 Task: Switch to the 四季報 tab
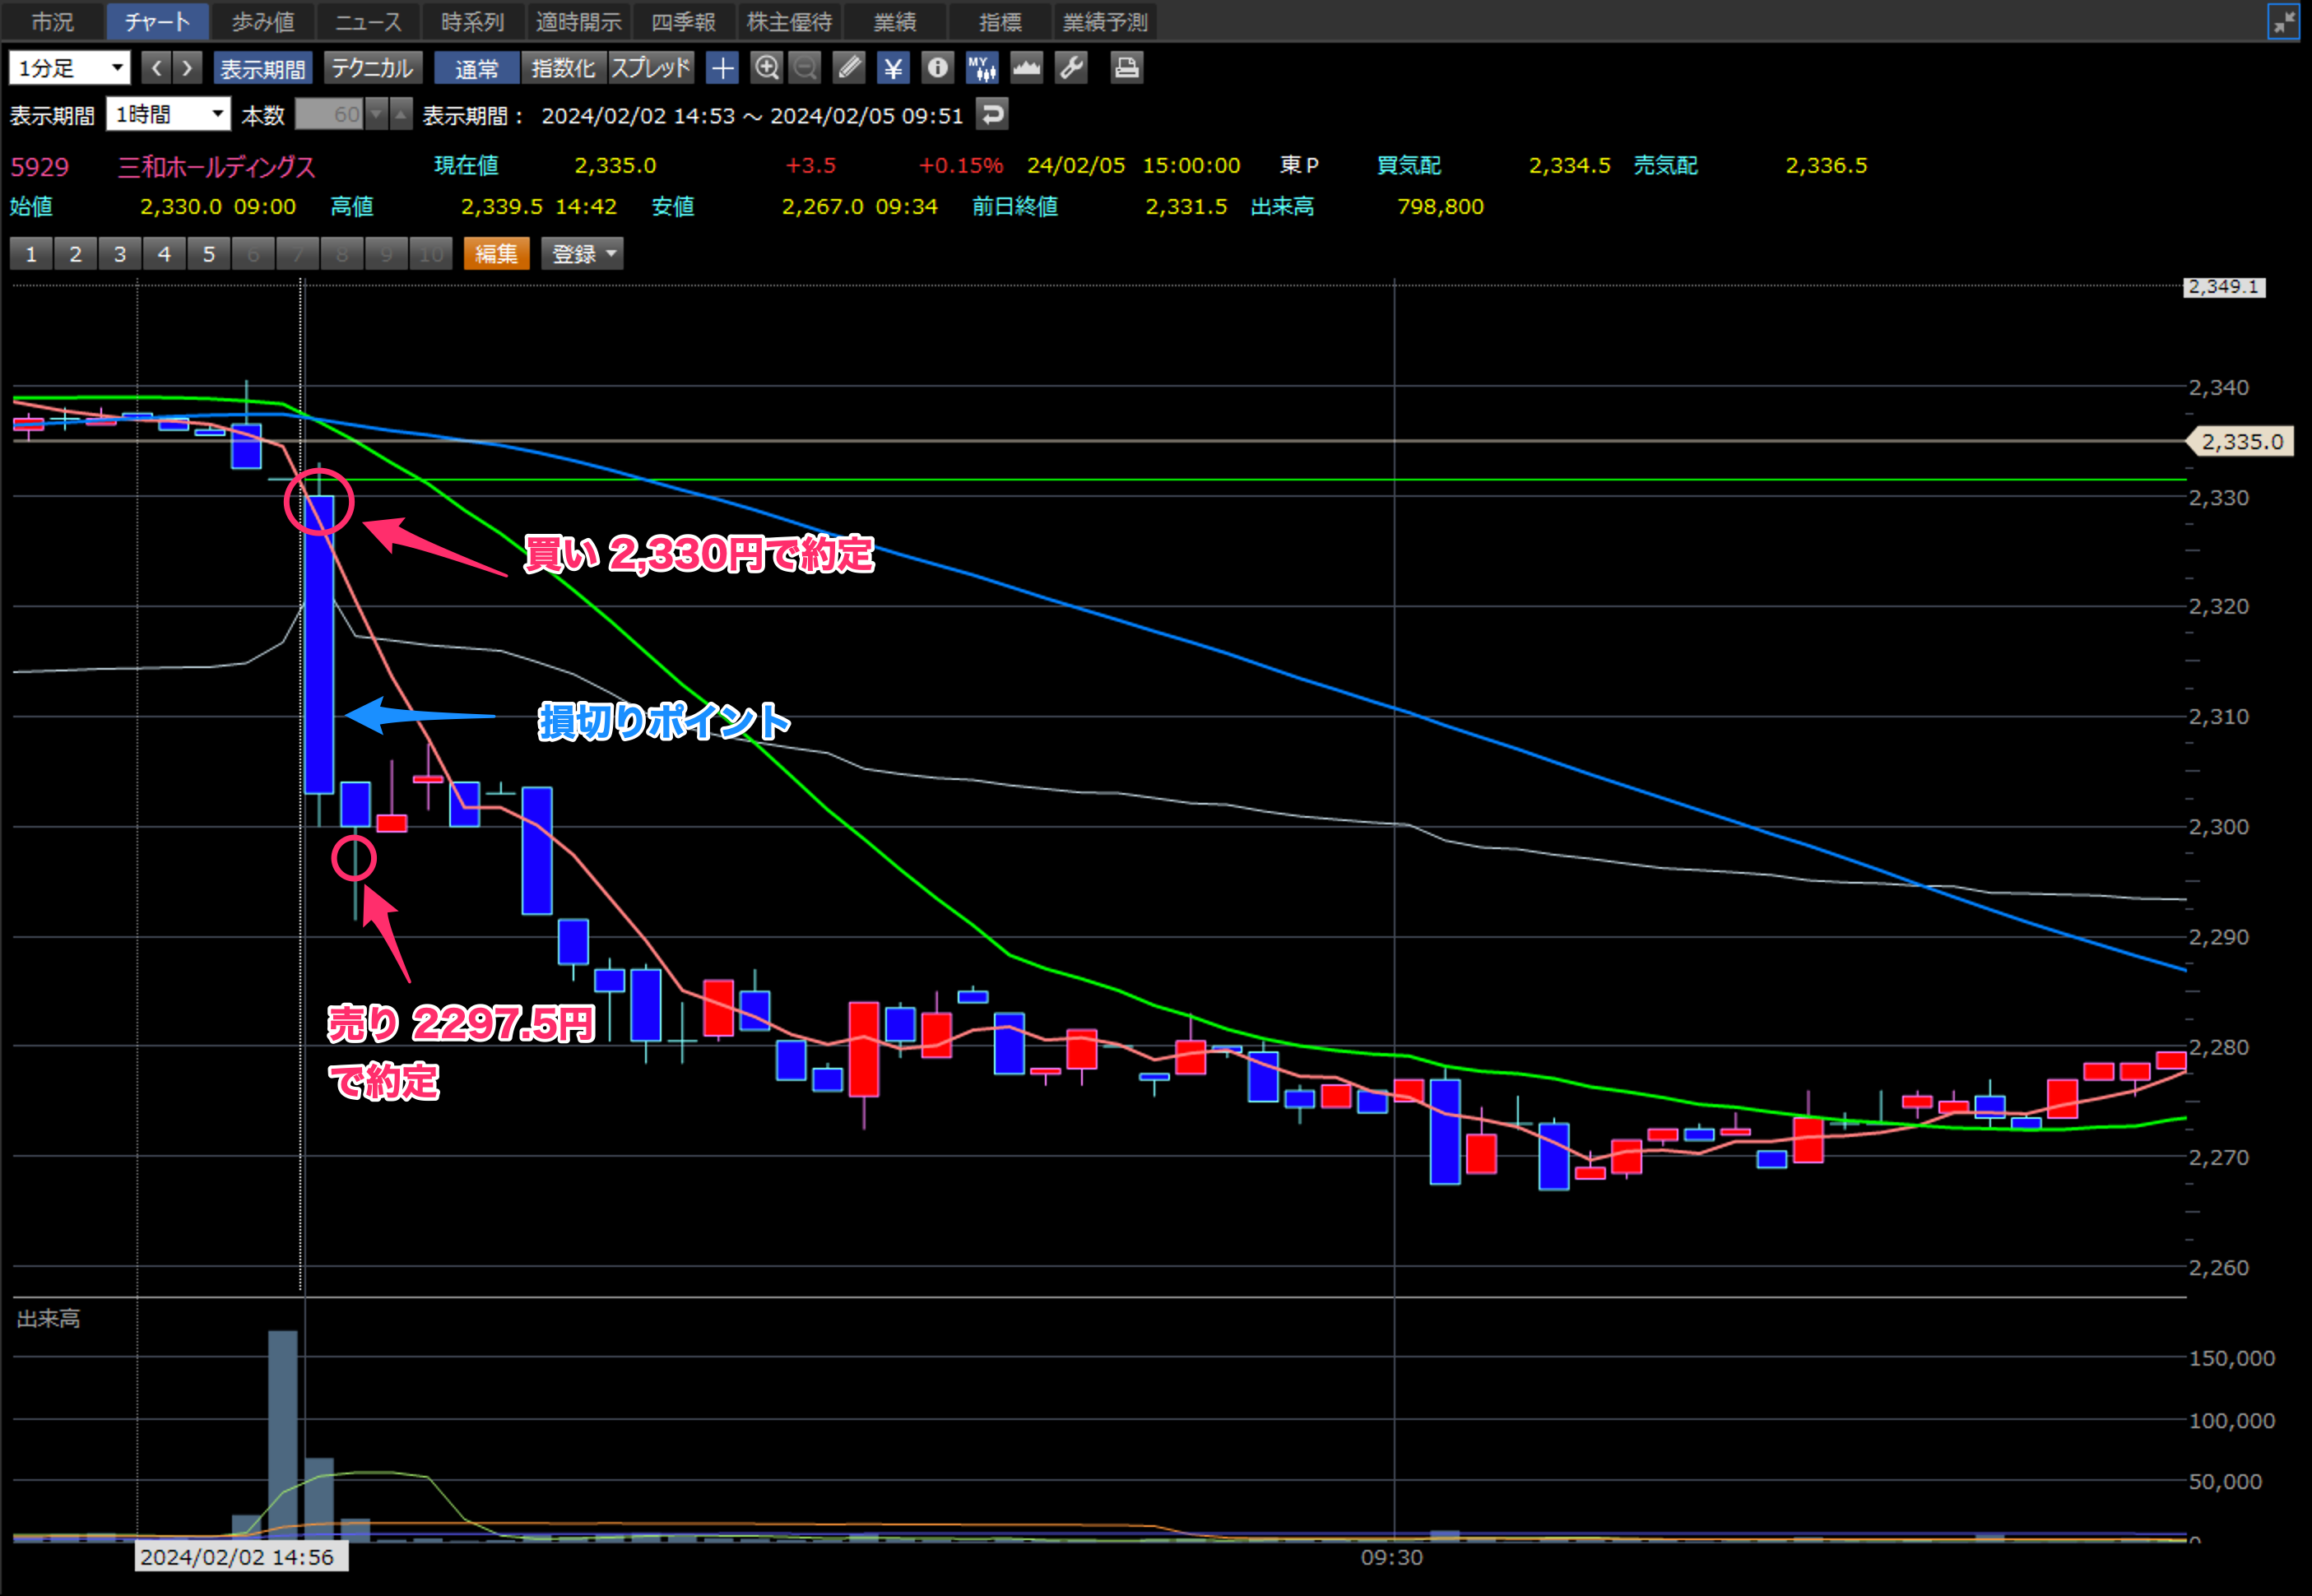click(x=683, y=22)
